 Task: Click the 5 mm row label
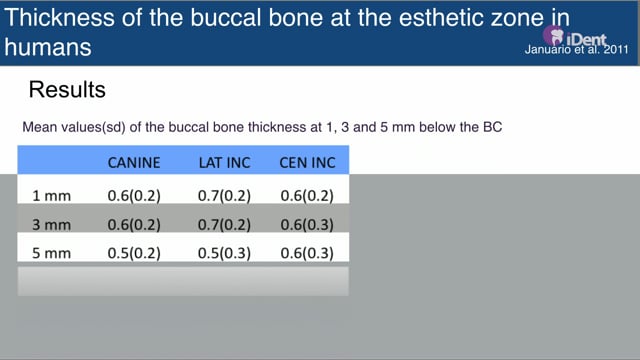coord(51,253)
